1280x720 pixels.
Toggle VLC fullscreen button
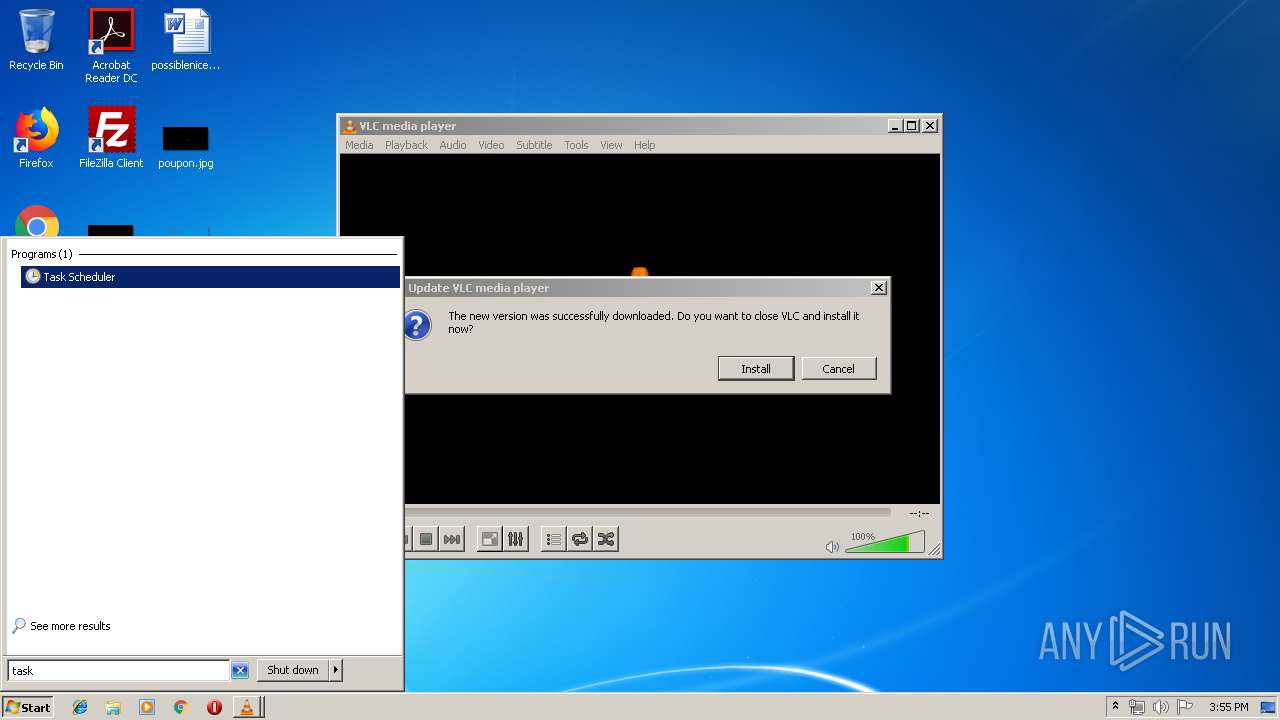coord(489,539)
